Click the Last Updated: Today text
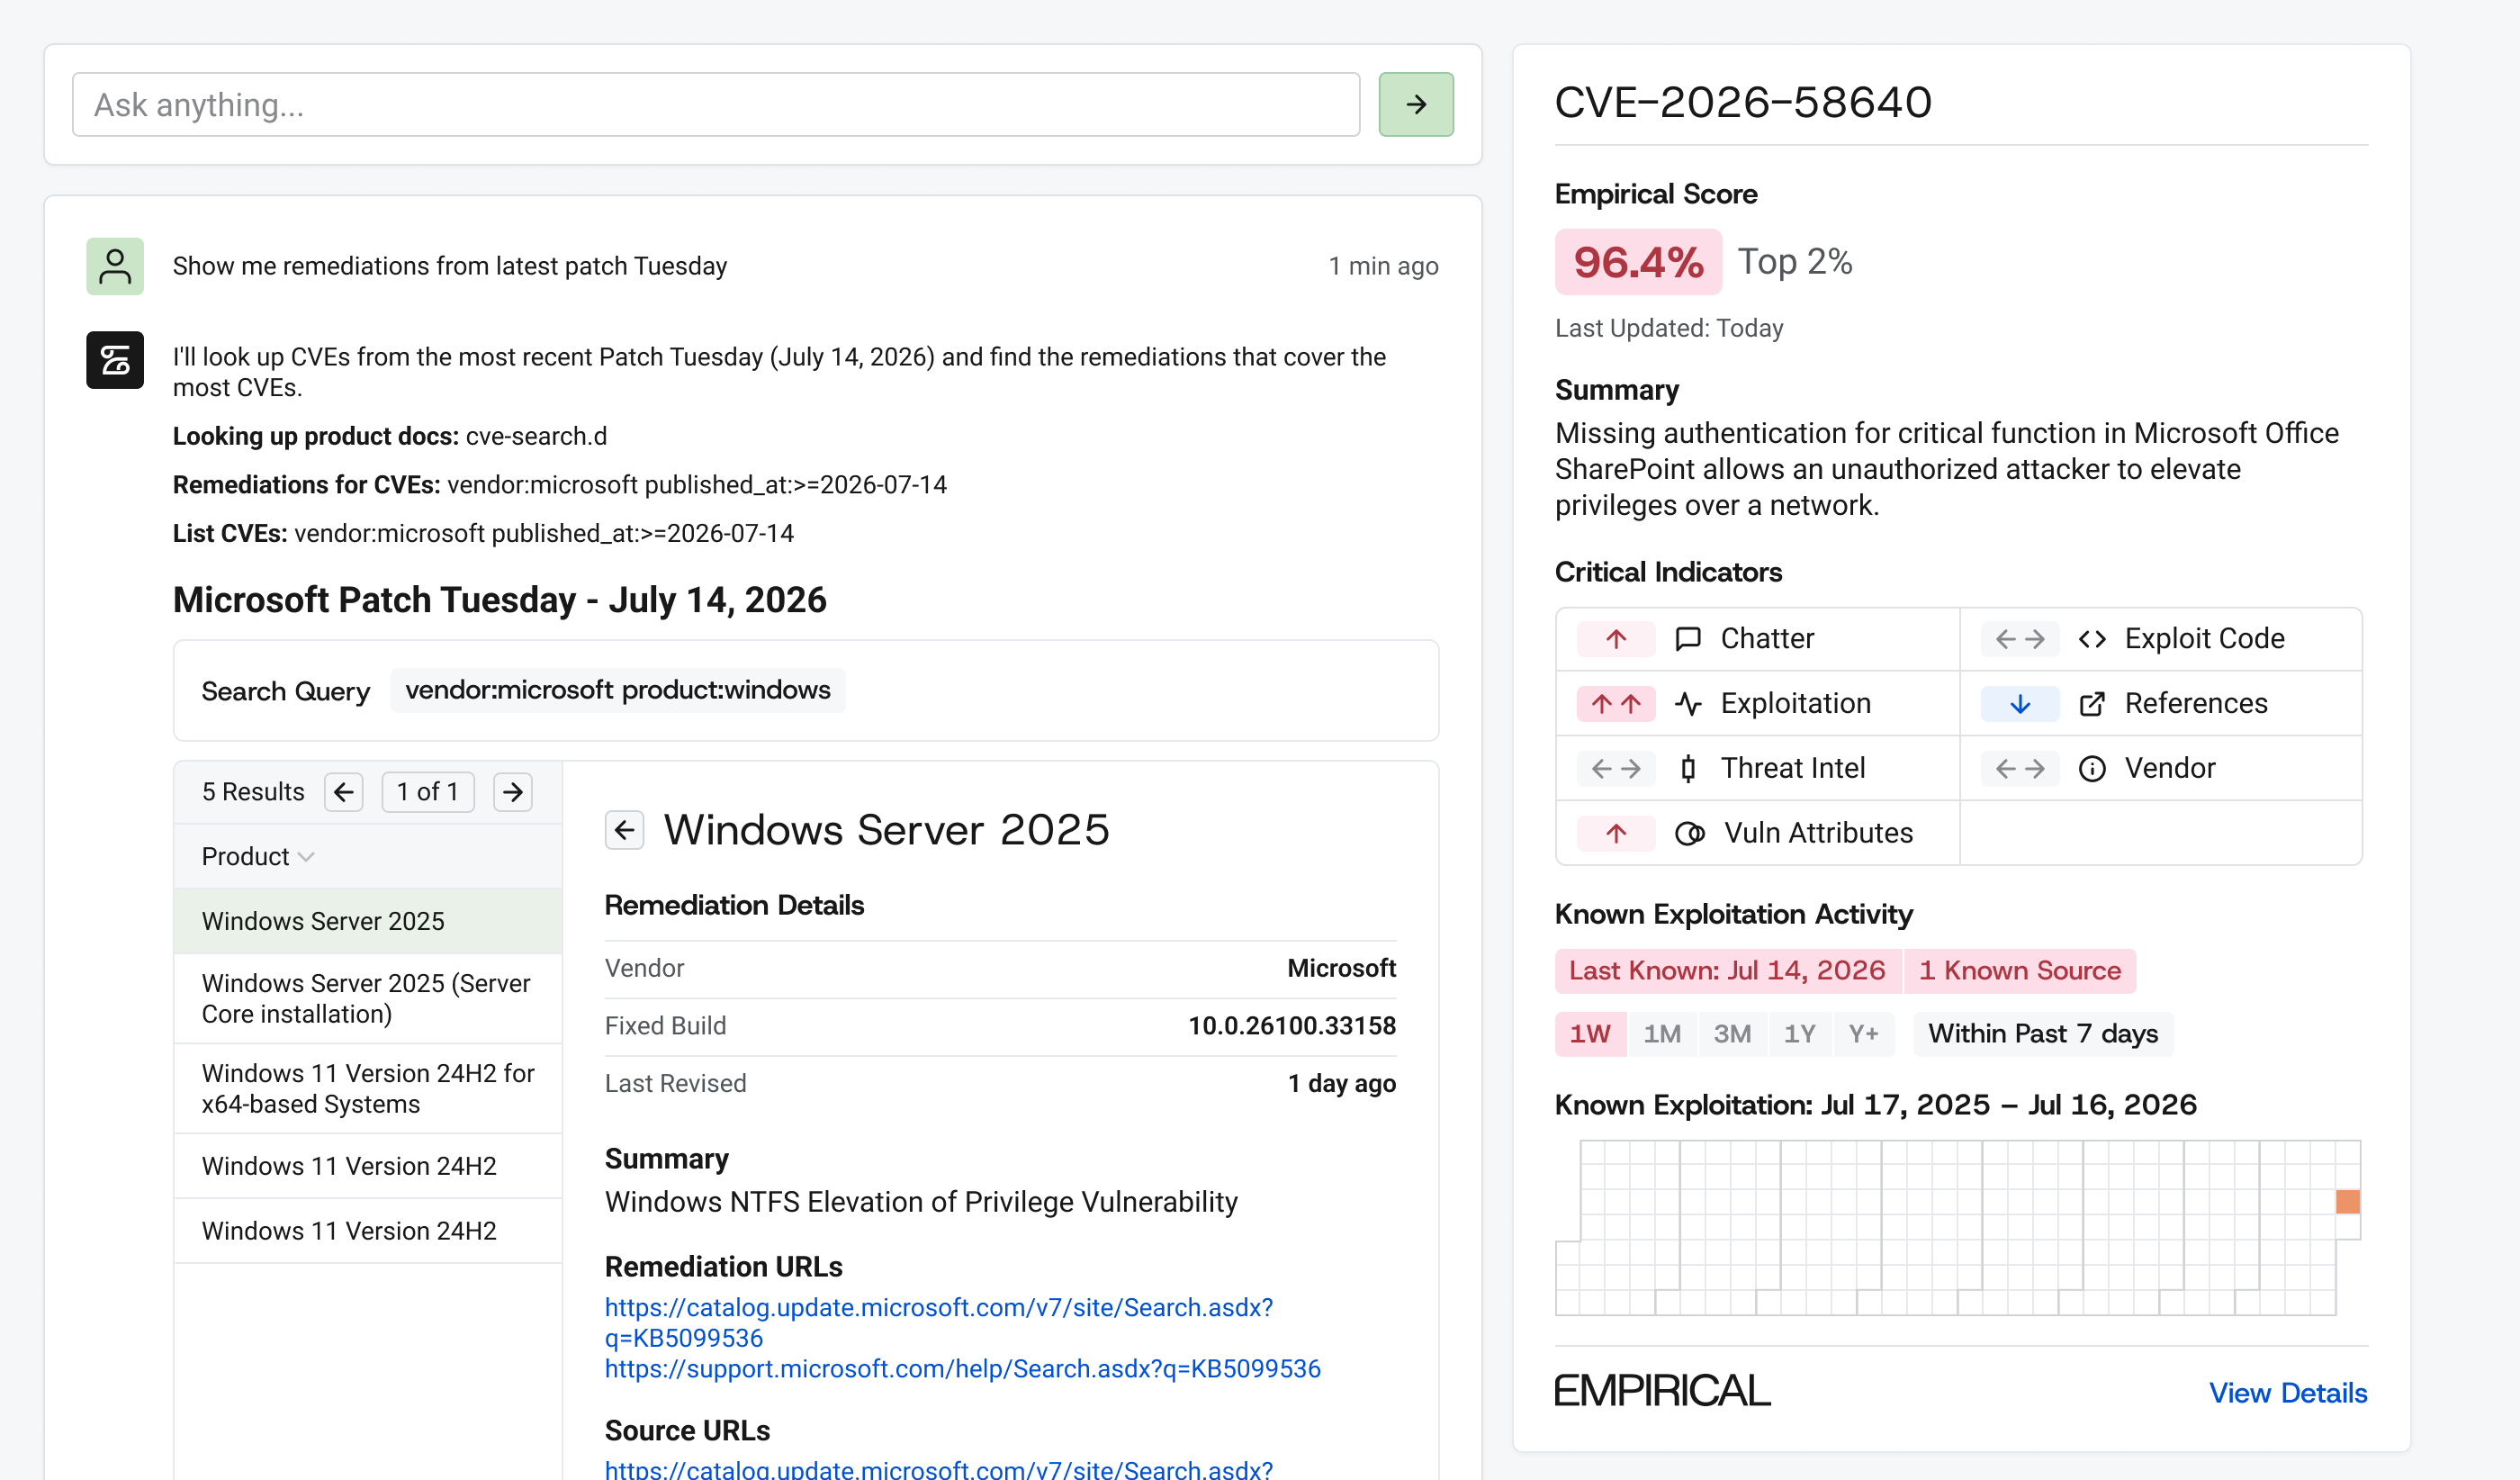 [1669, 328]
